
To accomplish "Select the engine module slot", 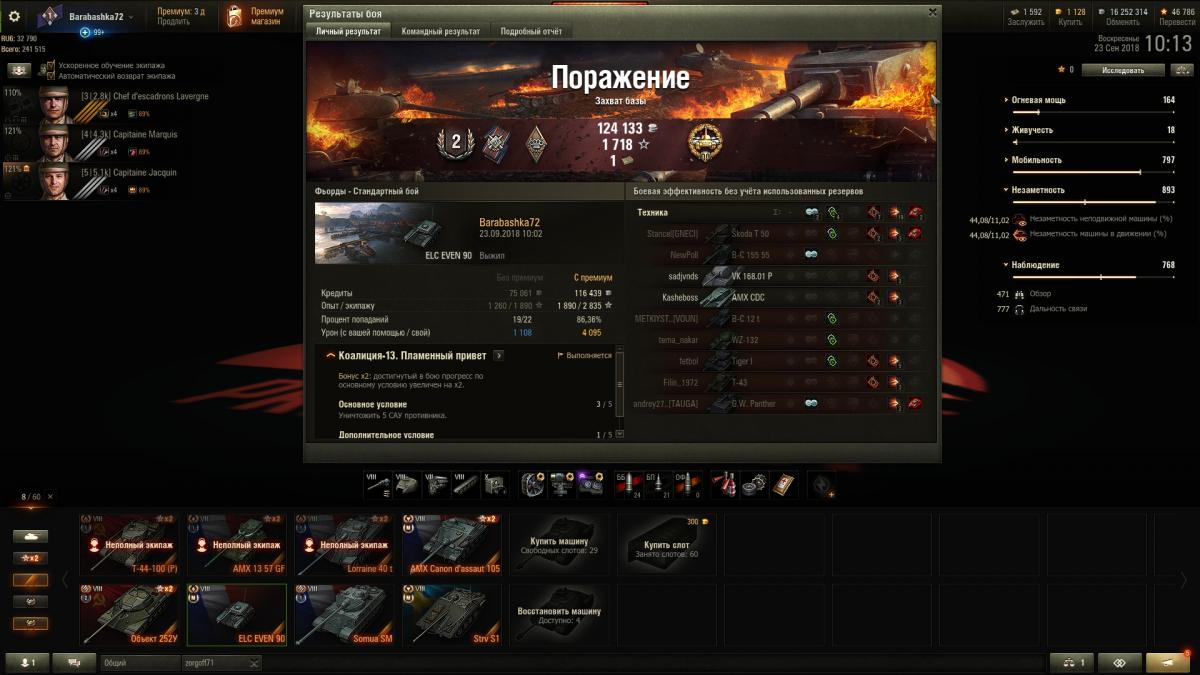I will click(437, 484).
